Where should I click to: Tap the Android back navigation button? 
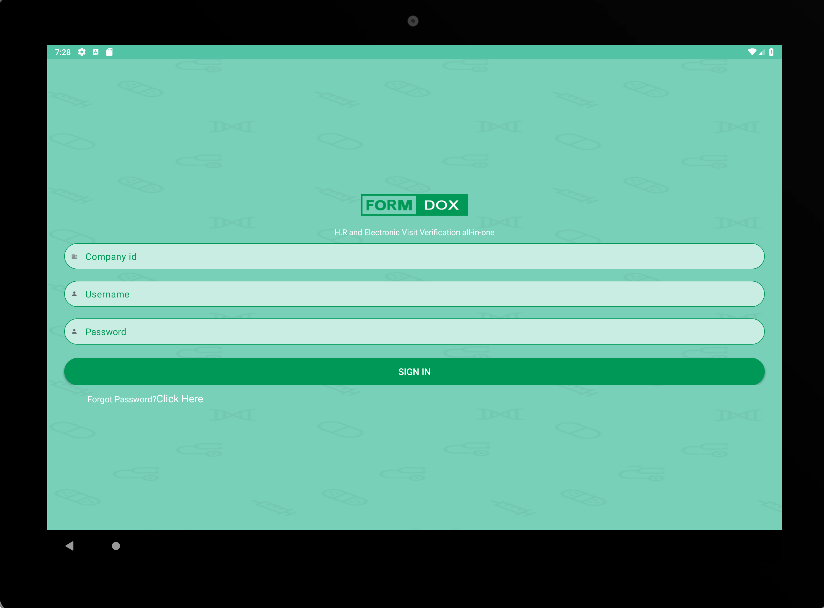coord(69,546)
